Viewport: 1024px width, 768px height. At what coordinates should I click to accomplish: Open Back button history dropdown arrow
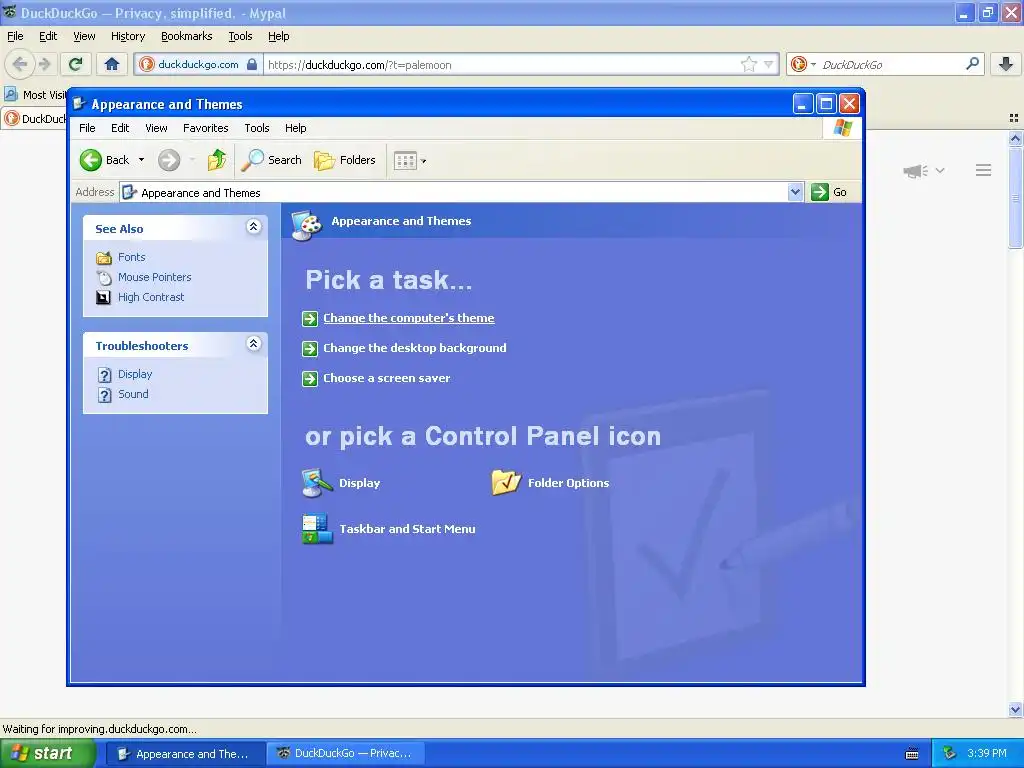point(141,160)
